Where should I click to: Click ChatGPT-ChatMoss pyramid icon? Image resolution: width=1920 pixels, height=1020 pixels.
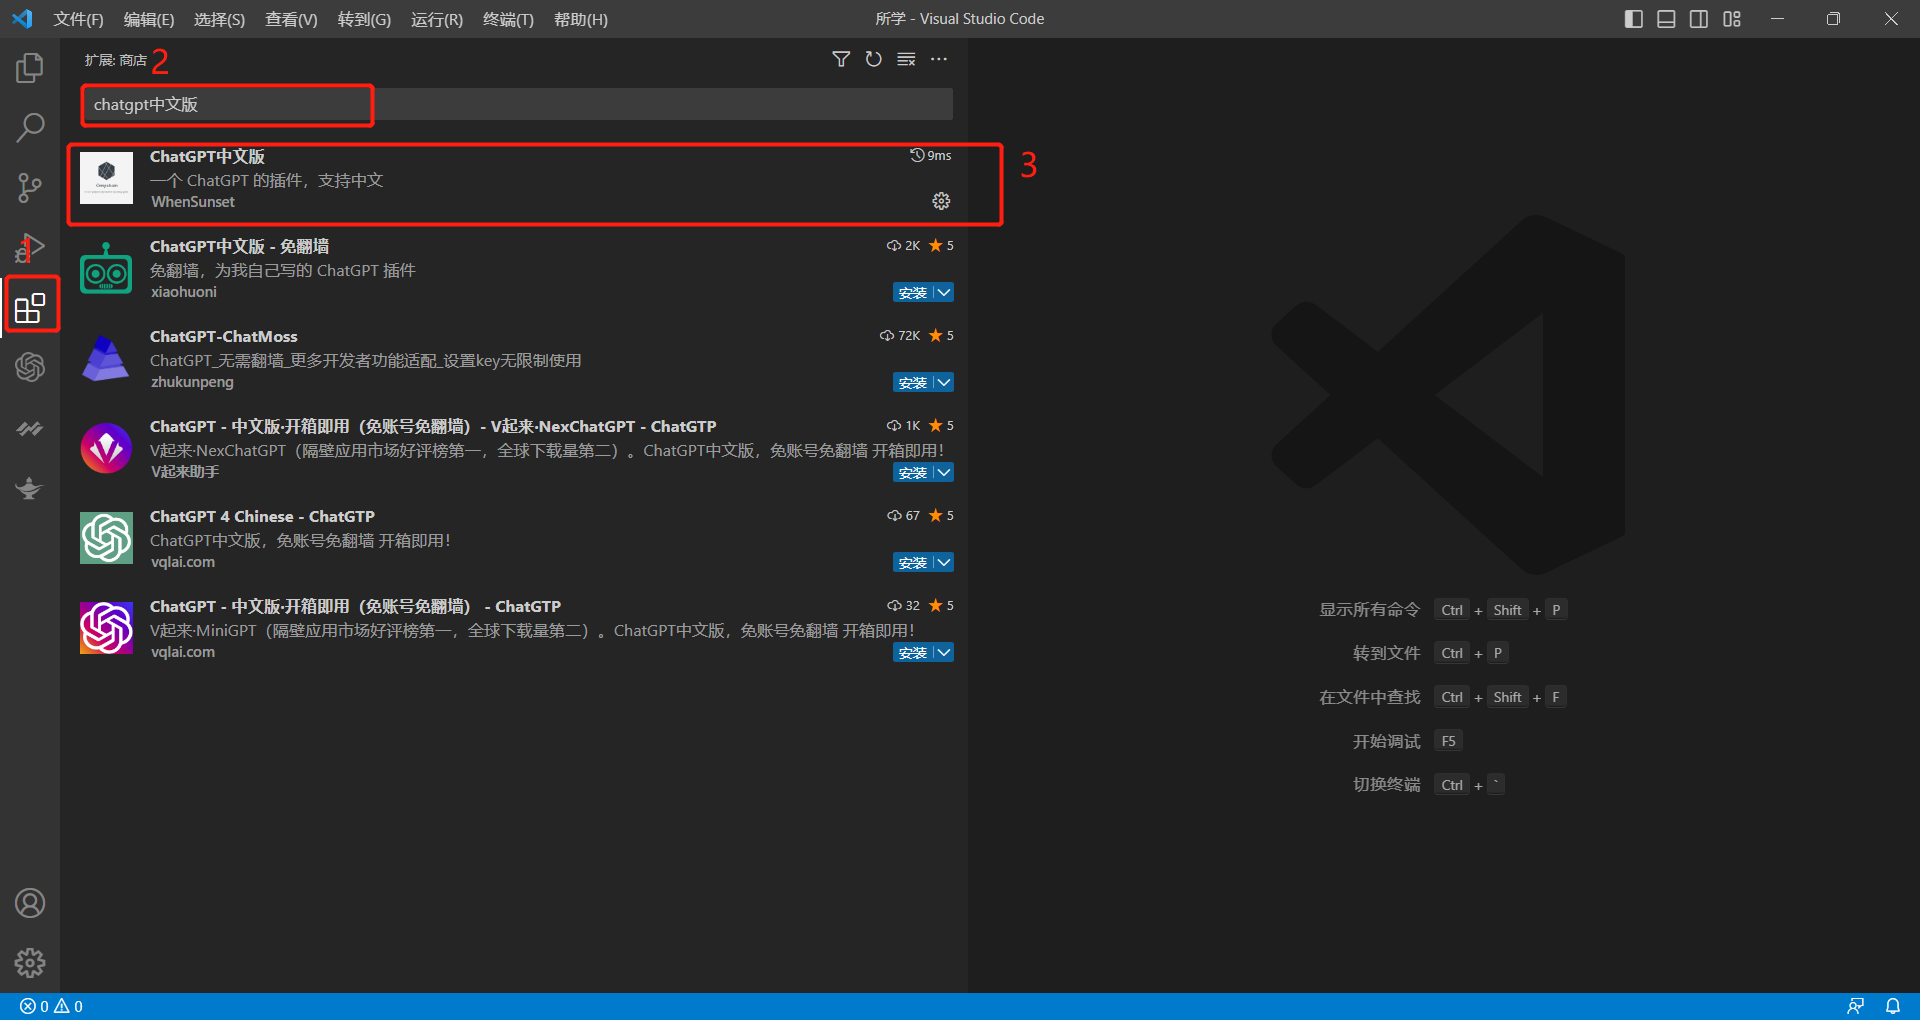[x=106, y=358]
